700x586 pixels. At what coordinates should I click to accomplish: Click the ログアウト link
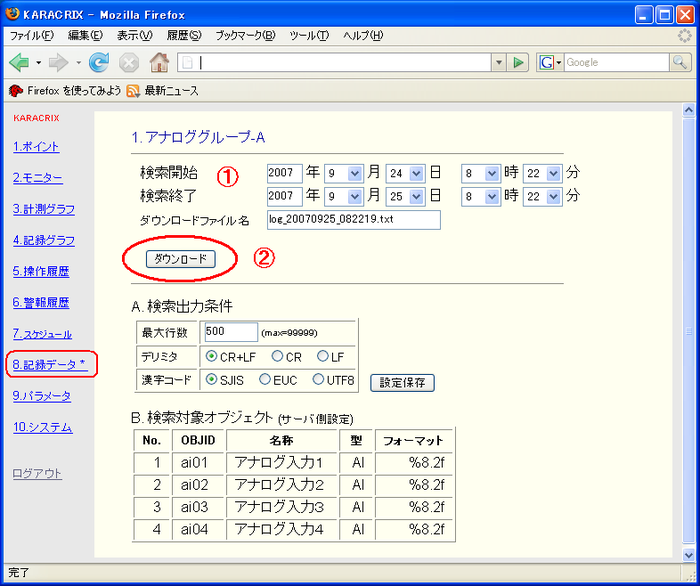pos(37,474)
